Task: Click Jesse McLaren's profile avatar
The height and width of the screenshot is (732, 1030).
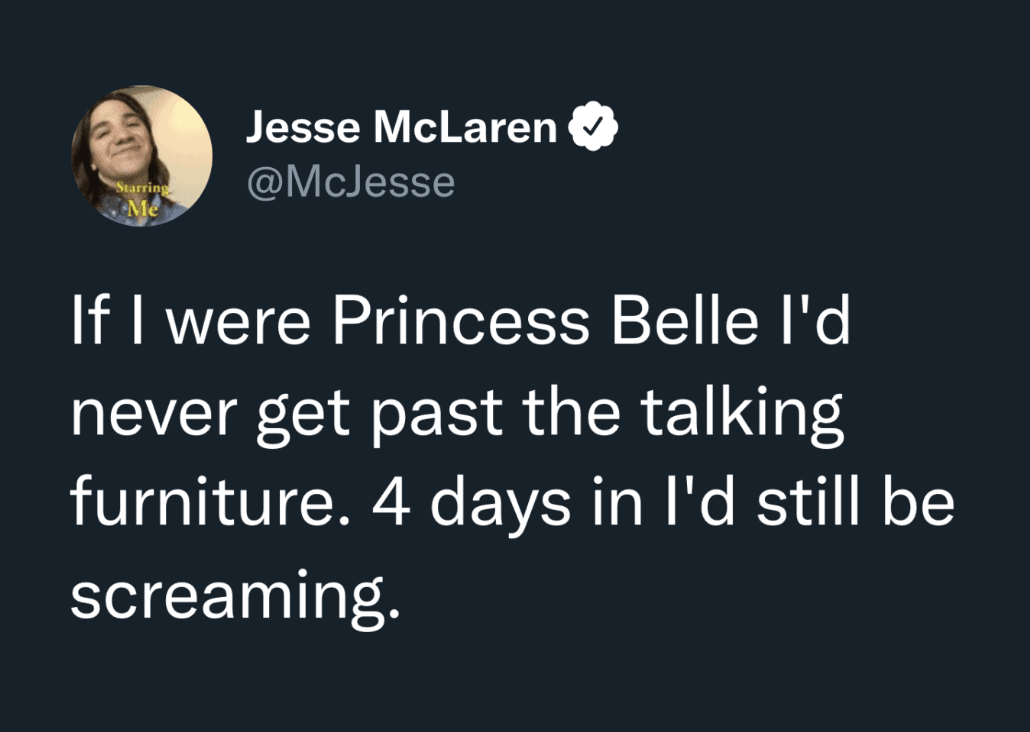Action: 142,155
